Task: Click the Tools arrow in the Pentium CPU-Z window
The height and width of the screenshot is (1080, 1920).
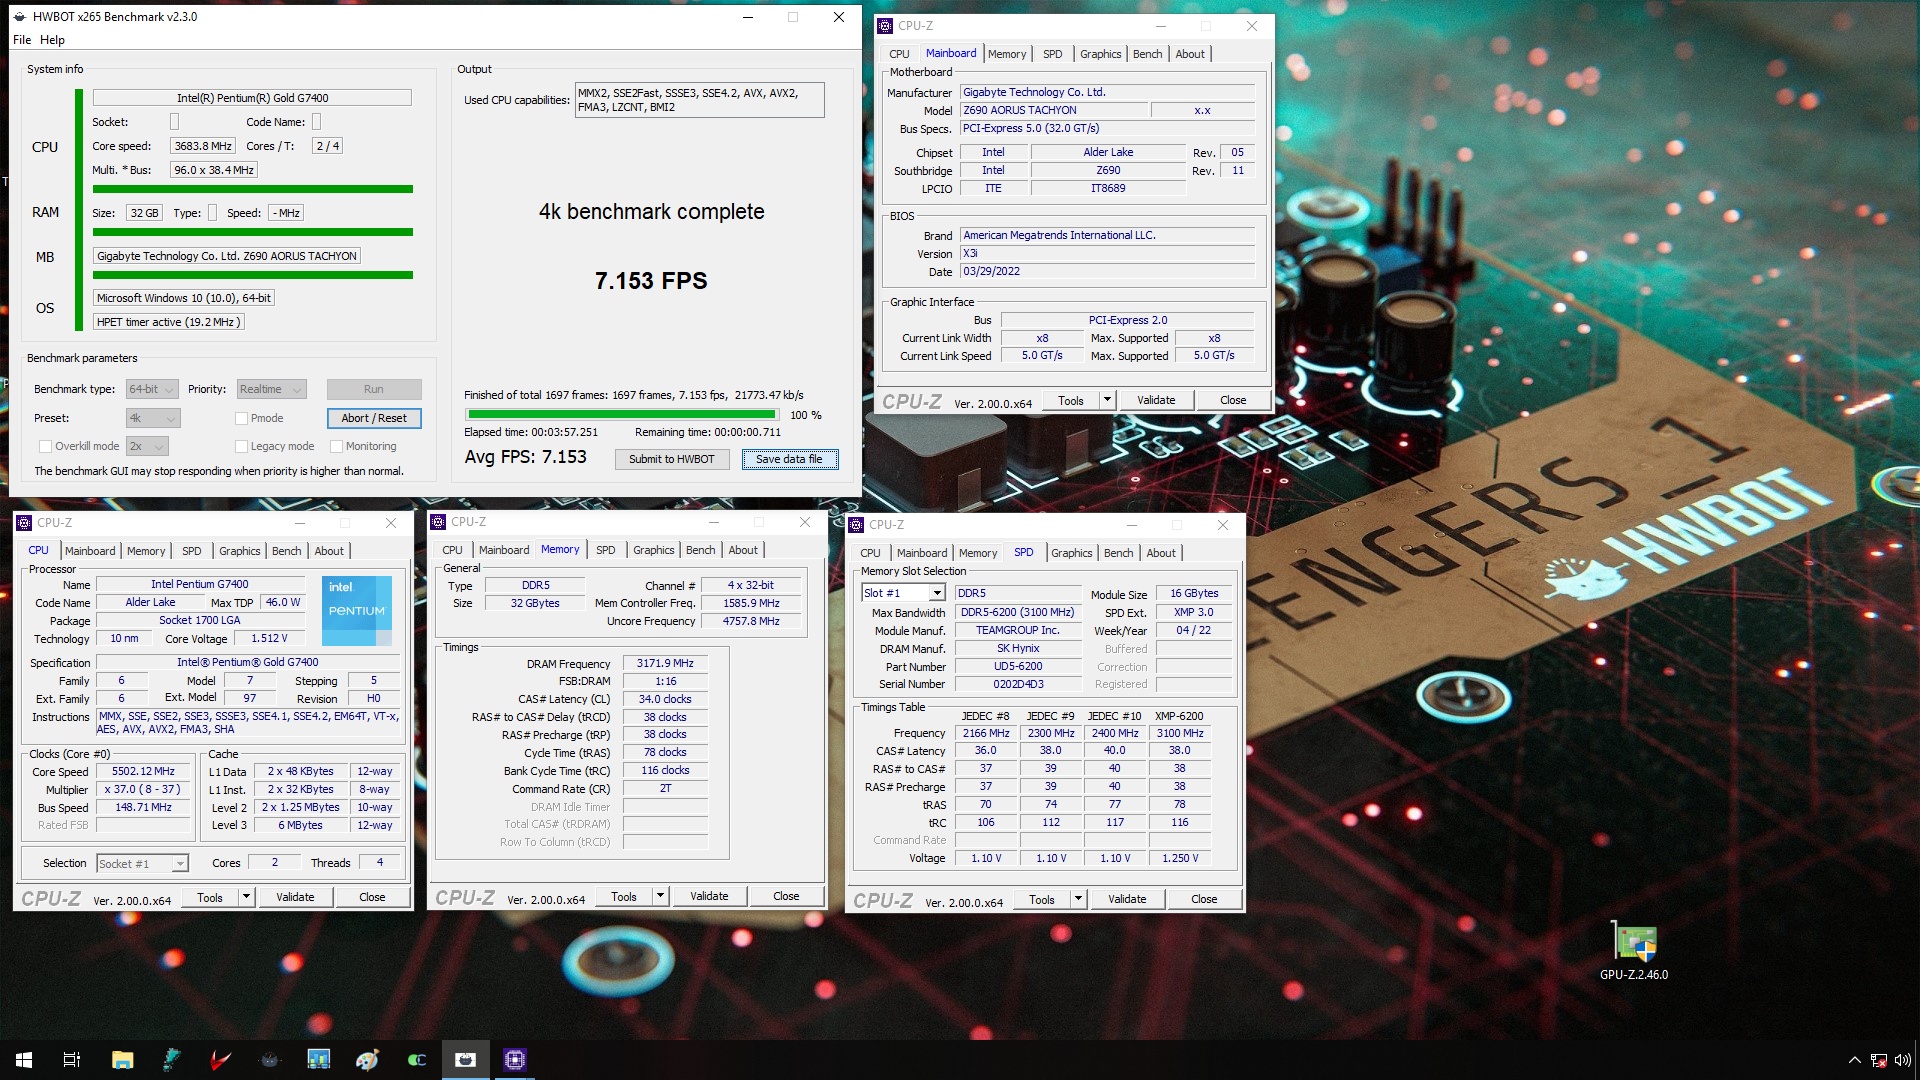Action: pyautogui.click(x=246, y=897)
